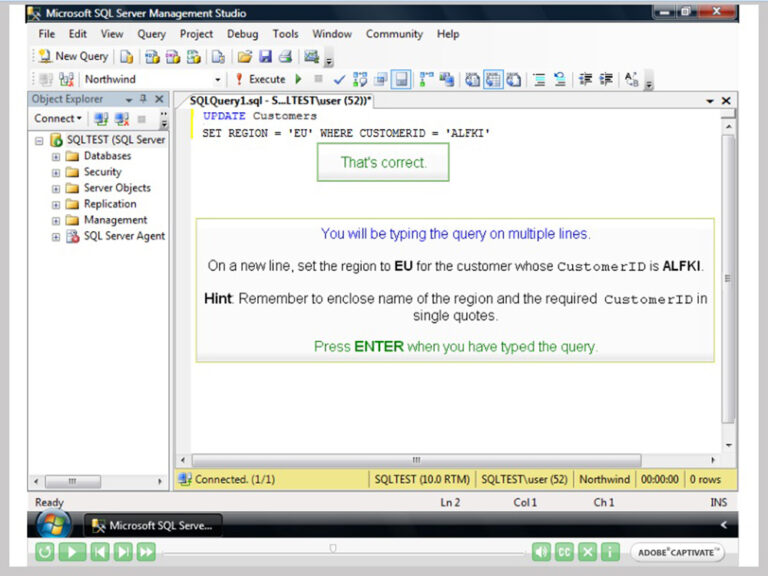Image resolution: width=768 pixels, height=576 pixels.
Task: Open the Community menu
Action: [394, 34]
